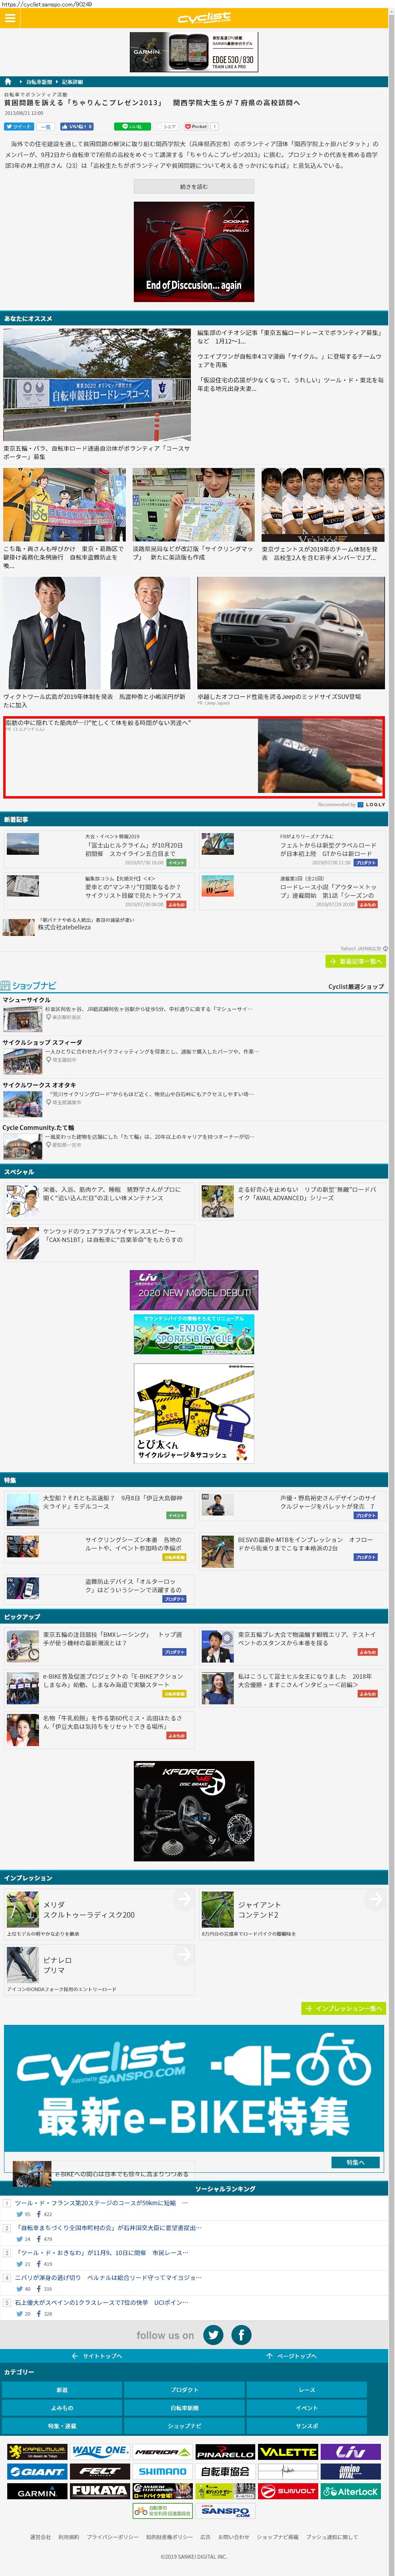Select the レース category button
Screen dimensions: 395x2576
(307, 2390)
